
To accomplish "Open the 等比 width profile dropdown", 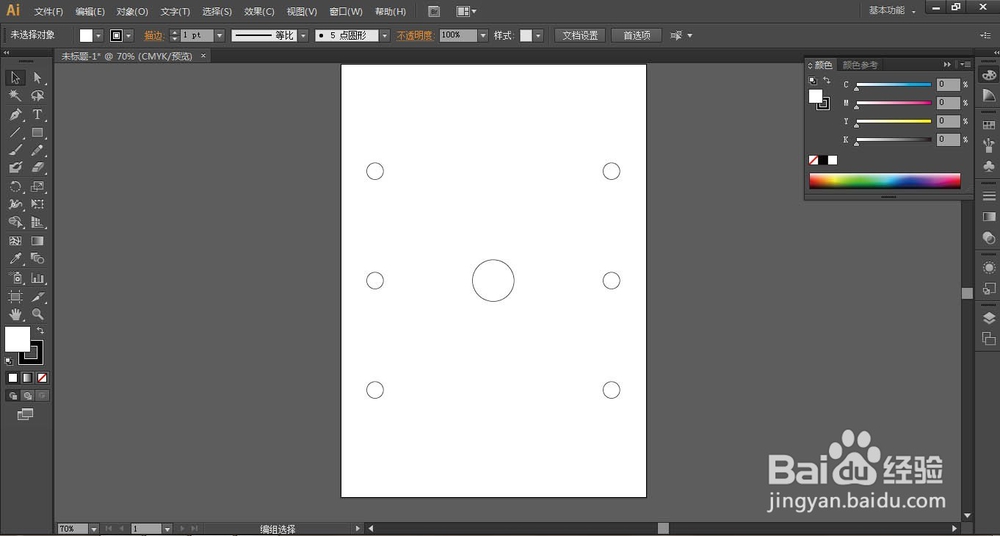I will pos(303,36).
